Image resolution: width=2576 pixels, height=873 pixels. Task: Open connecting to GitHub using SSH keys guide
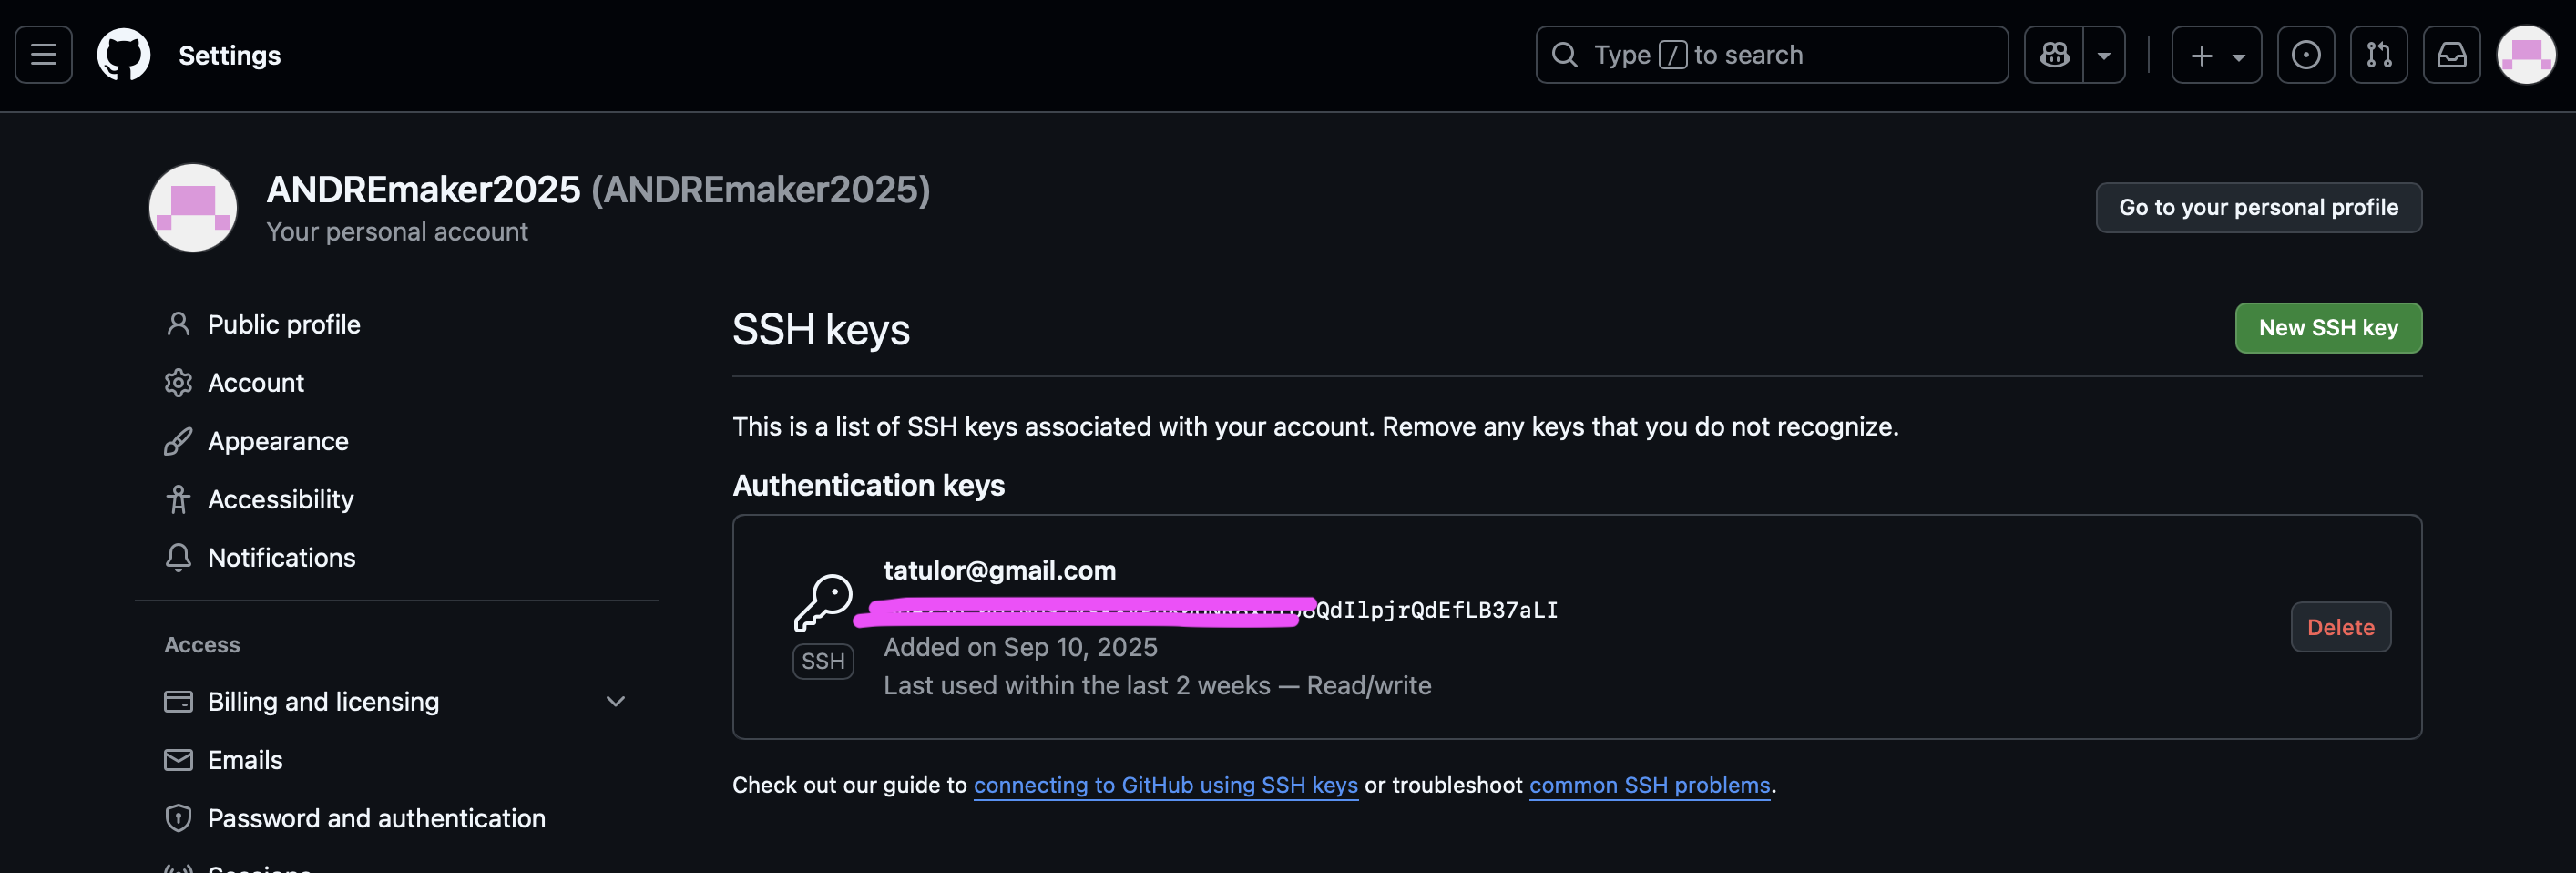point(1165,786)
